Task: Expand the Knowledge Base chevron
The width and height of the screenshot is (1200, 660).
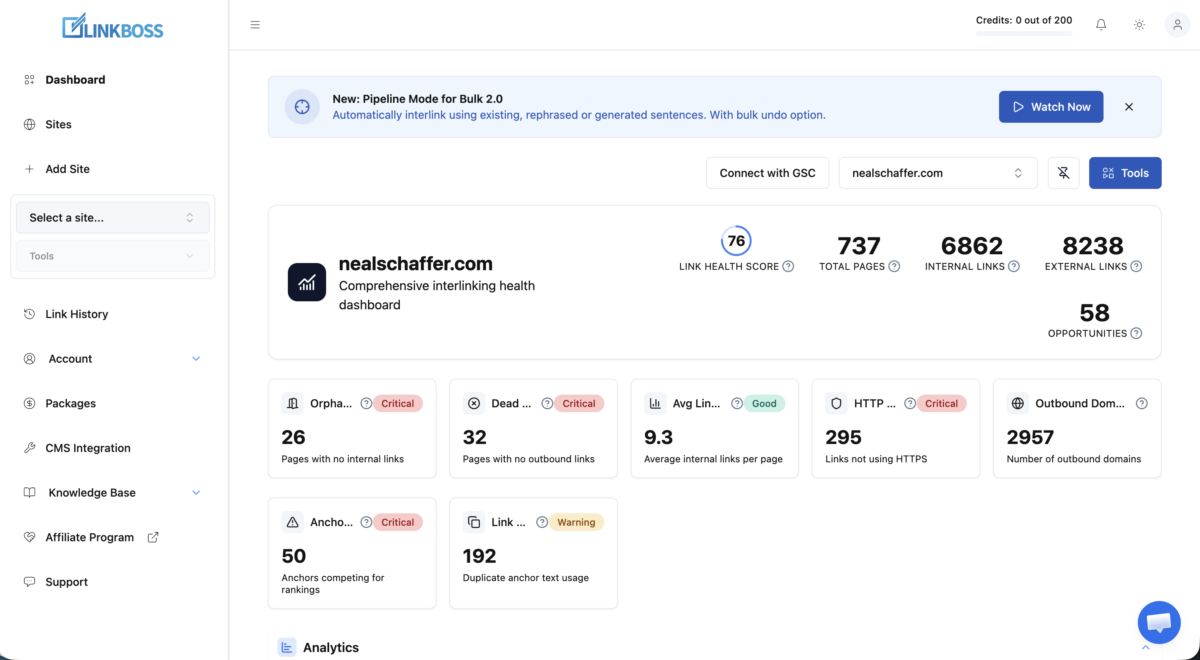Action: [196, 493]
